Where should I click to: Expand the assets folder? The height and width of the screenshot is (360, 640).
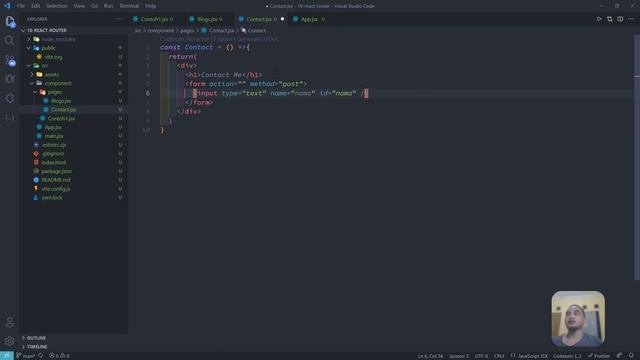point(32,75)
